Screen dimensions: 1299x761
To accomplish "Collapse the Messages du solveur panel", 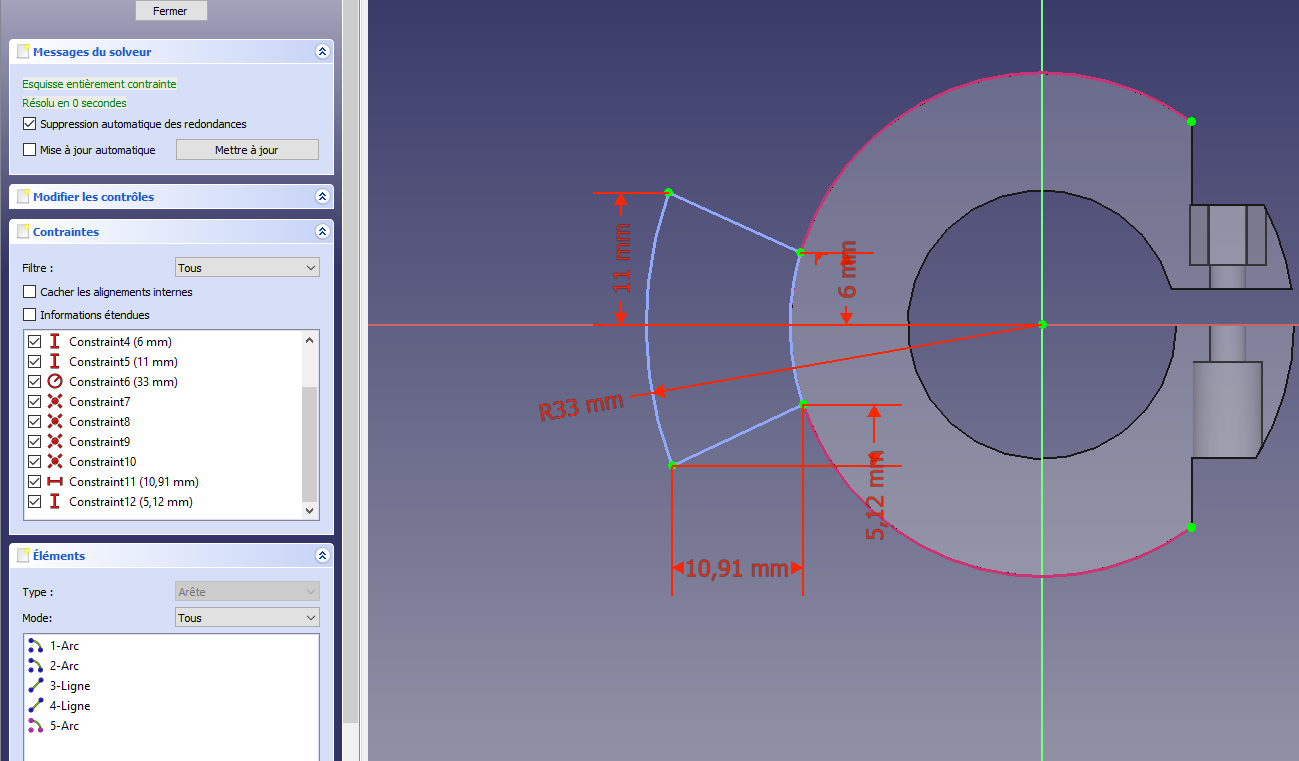I will pos(322,51).
